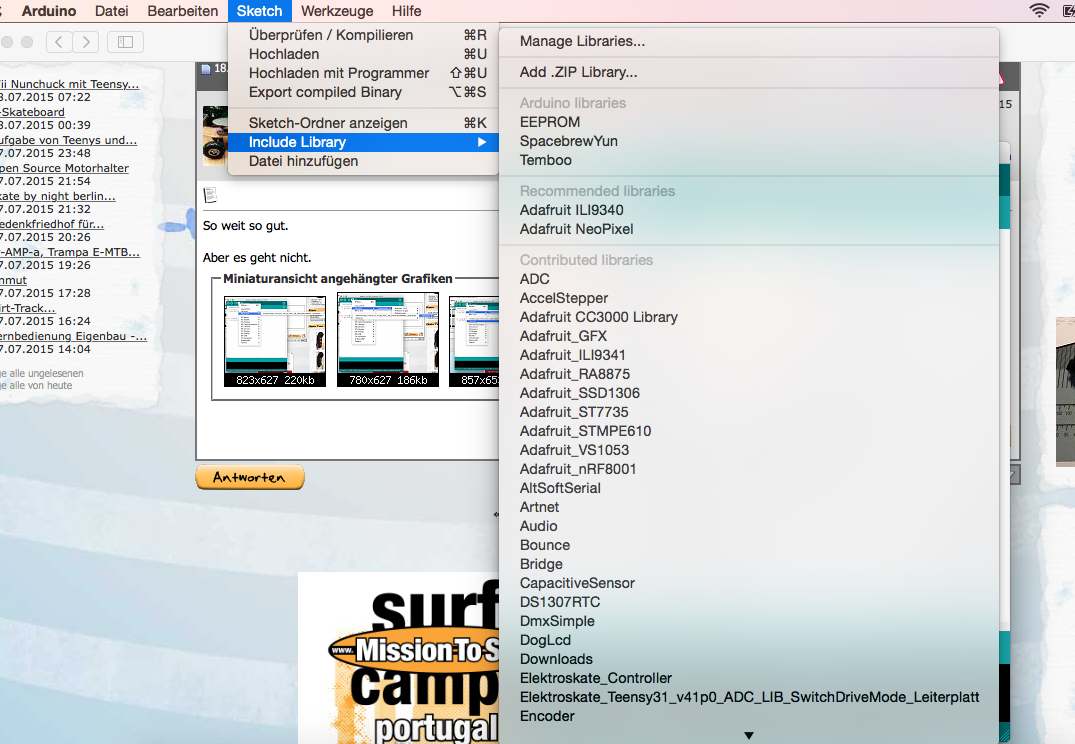Click the Antworten reply button
The image size is (1075, 744).
click(250, 477)
